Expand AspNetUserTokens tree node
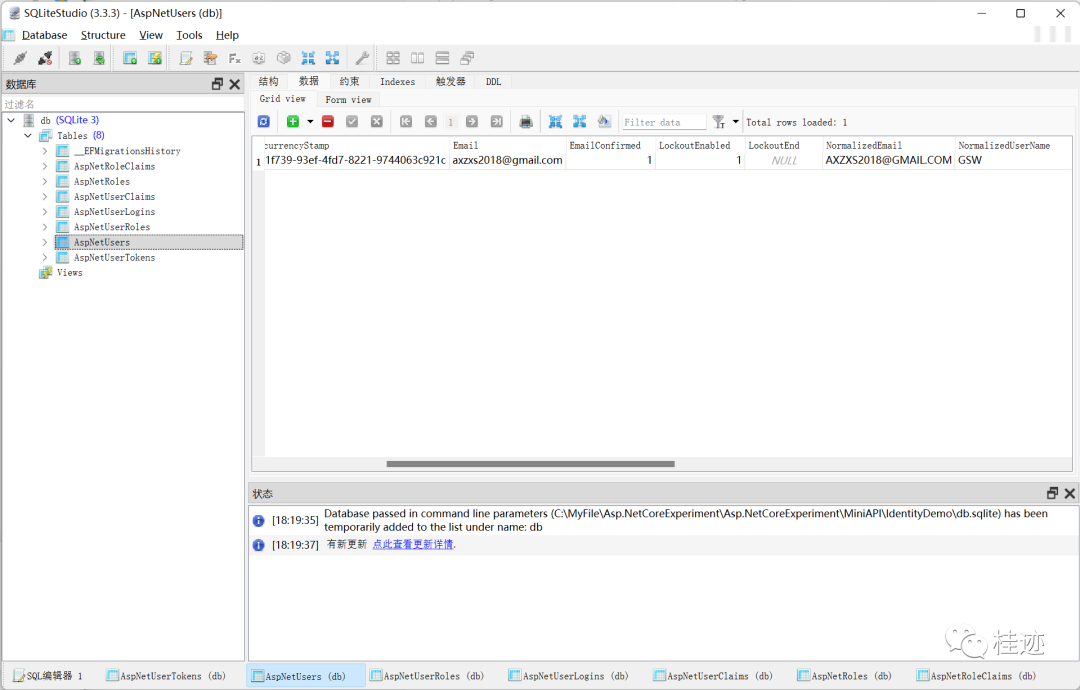 coord(45,258)
